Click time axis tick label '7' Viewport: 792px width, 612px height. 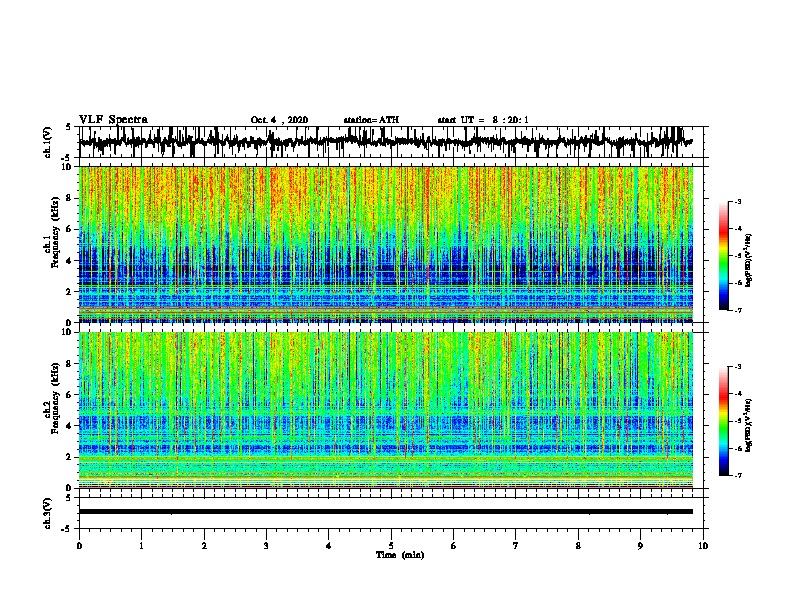point(516,546)
